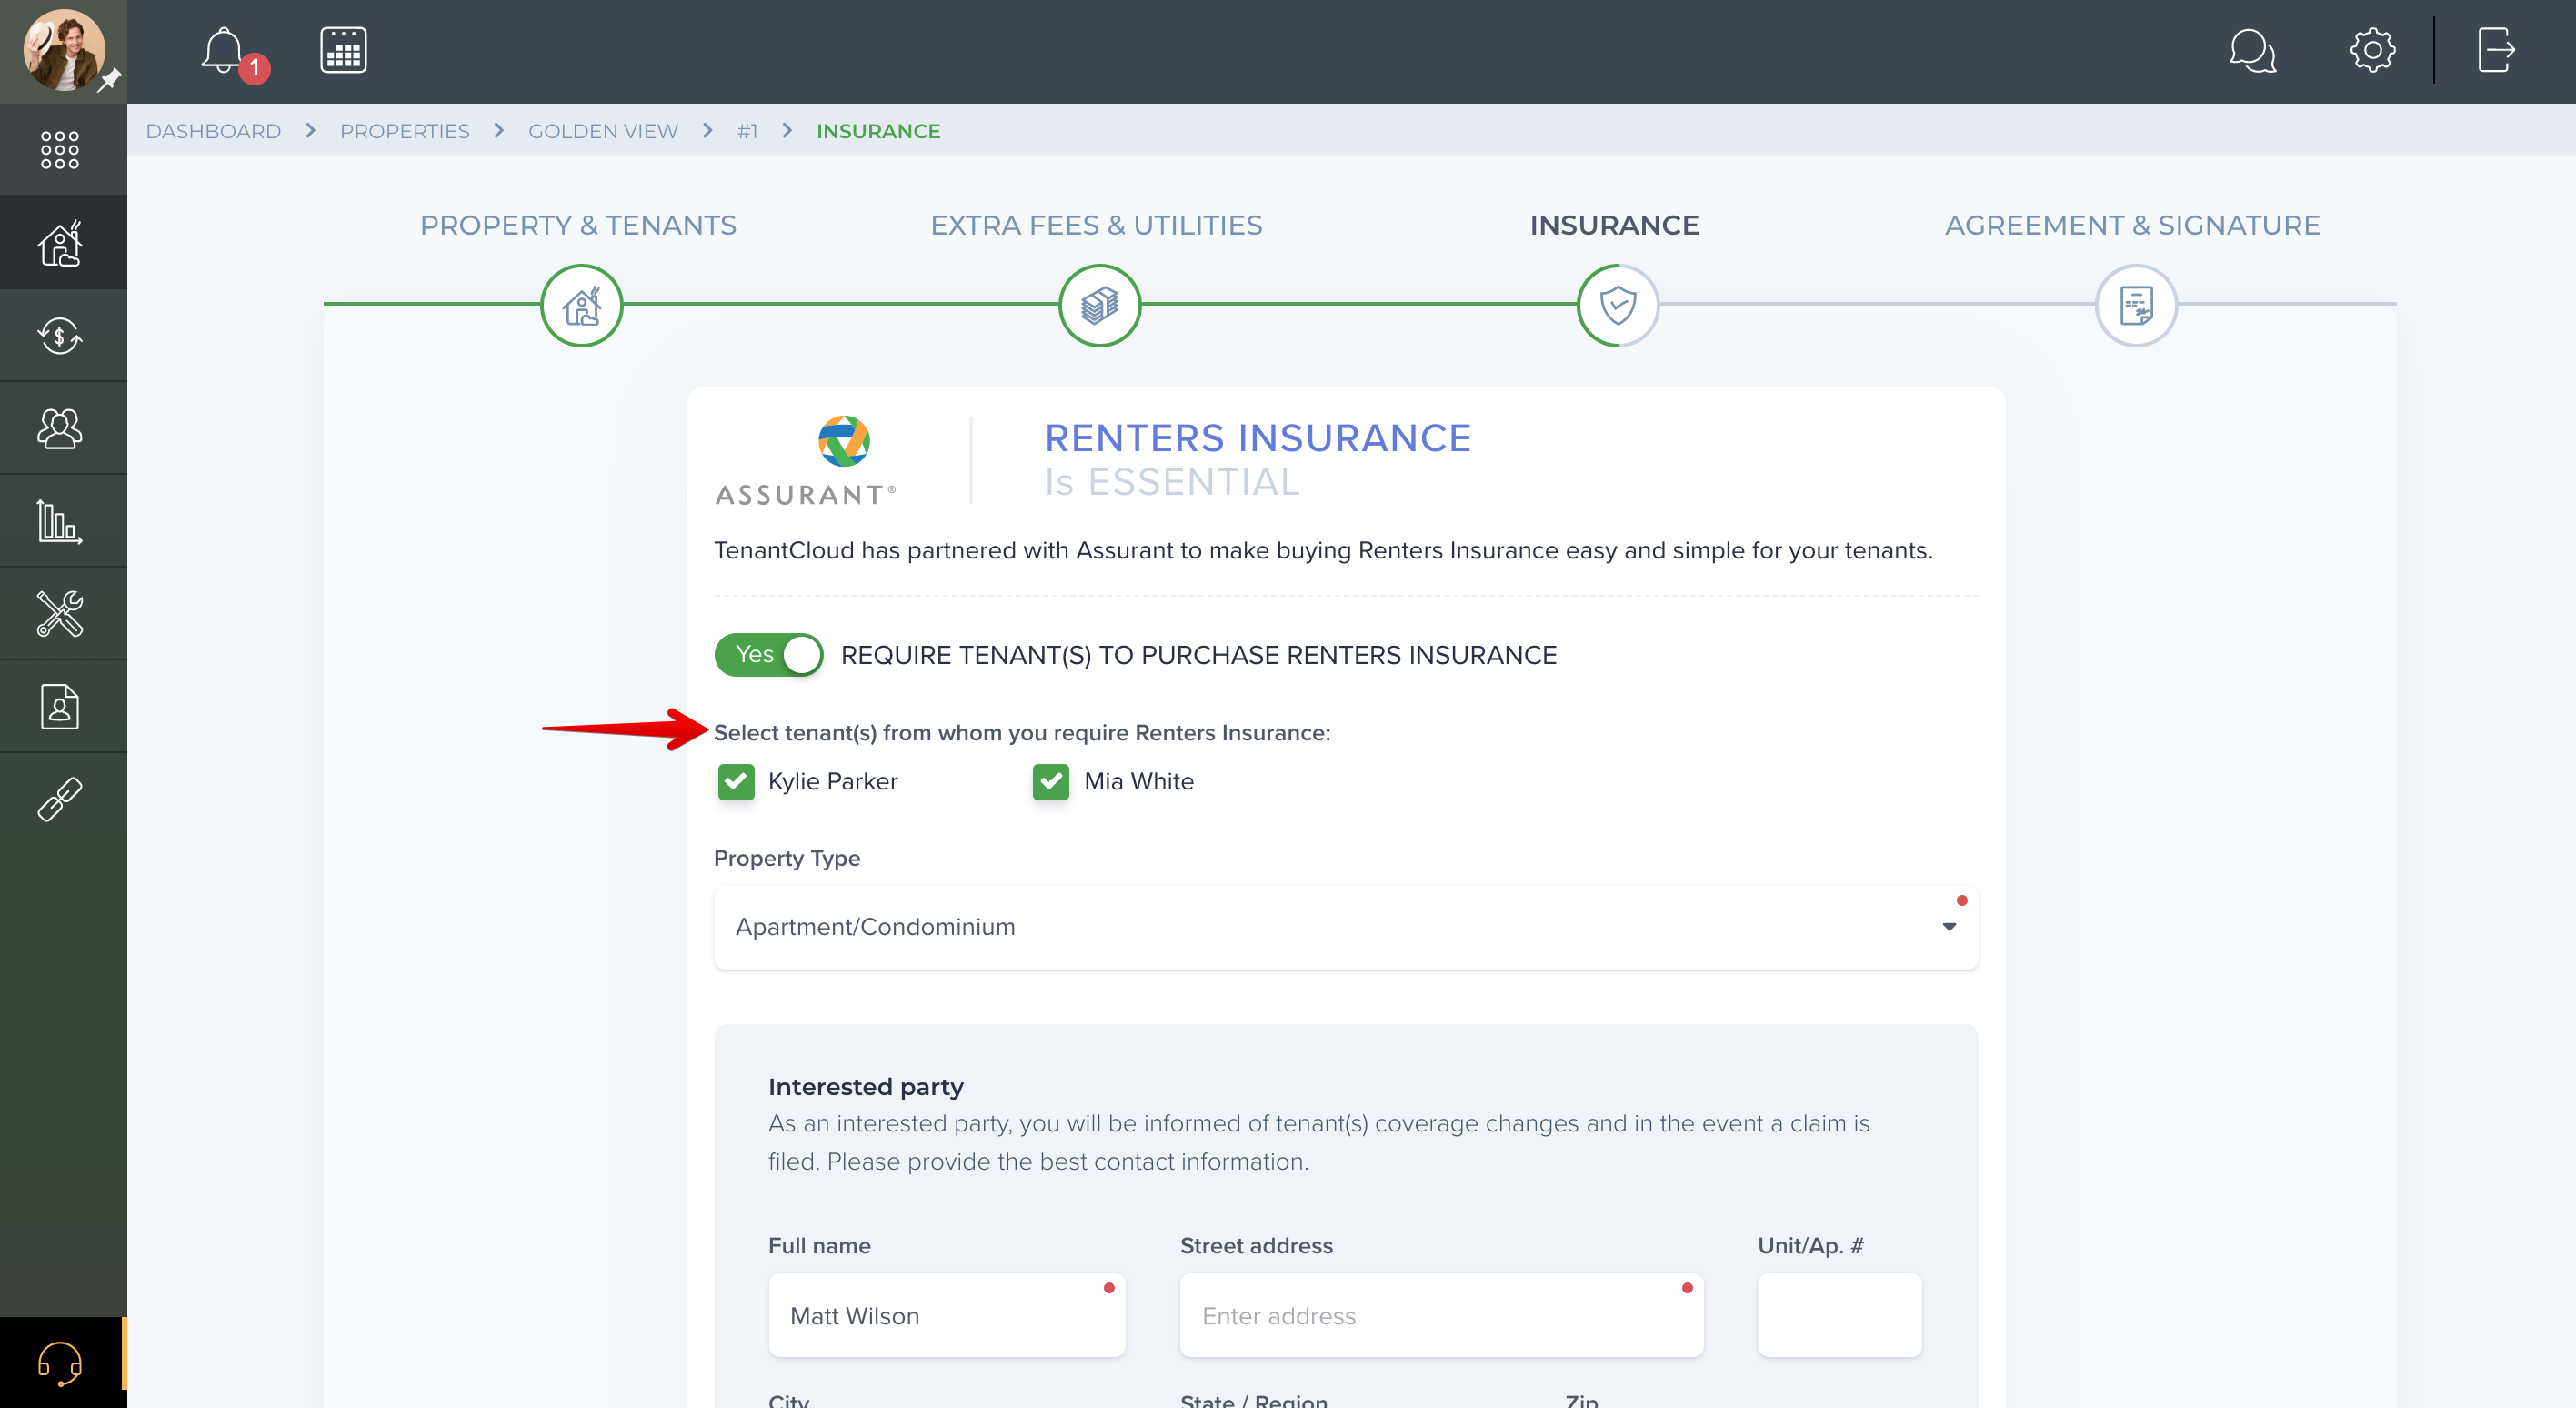Click the Property & Tenants step circle
The width and height of the screenshot is (2576, 1408).
(x=582, y=306)
